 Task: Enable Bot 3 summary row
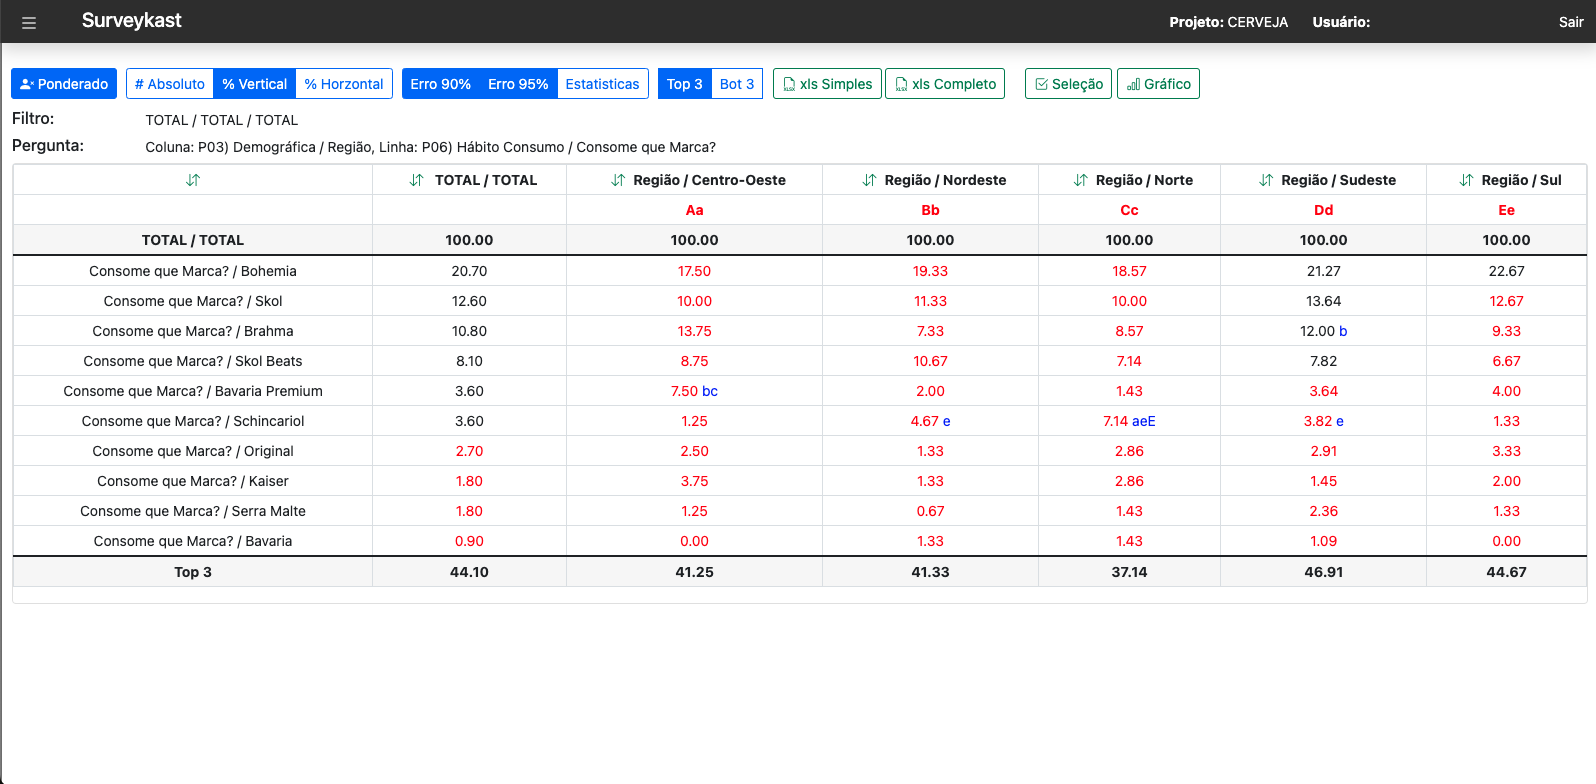pos(737,84)
